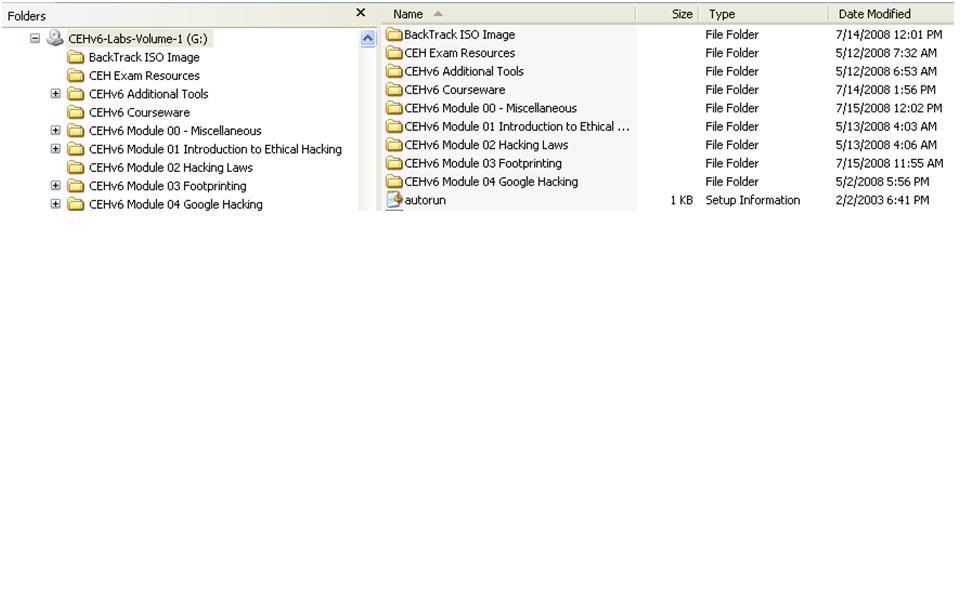Select Module 01 Introduction to Ethical Hacking tree label
961x611 pixels.
point(215,150)
